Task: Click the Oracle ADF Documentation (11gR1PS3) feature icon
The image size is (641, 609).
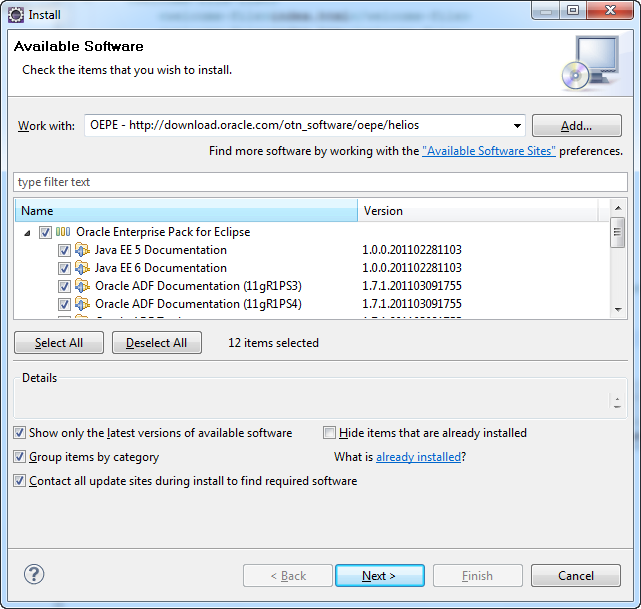Action: [82, 286]
